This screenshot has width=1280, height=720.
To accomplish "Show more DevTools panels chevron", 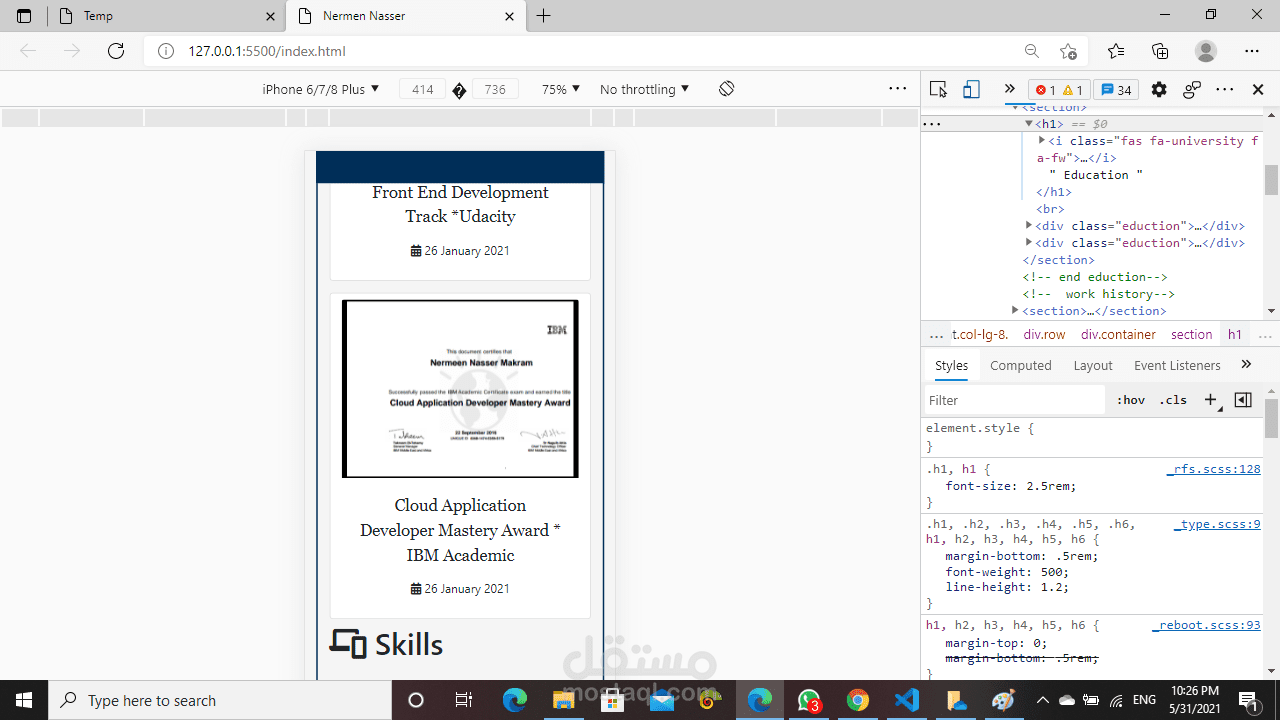I will [1009, 89].
